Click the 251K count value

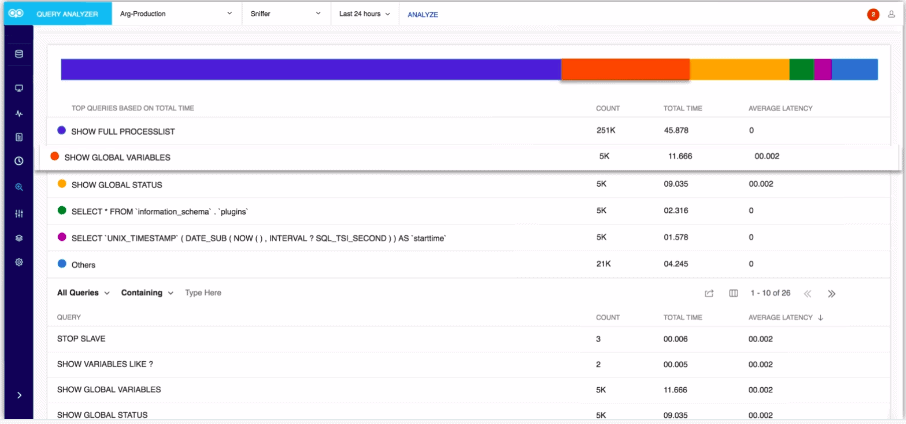pos(606,131)
